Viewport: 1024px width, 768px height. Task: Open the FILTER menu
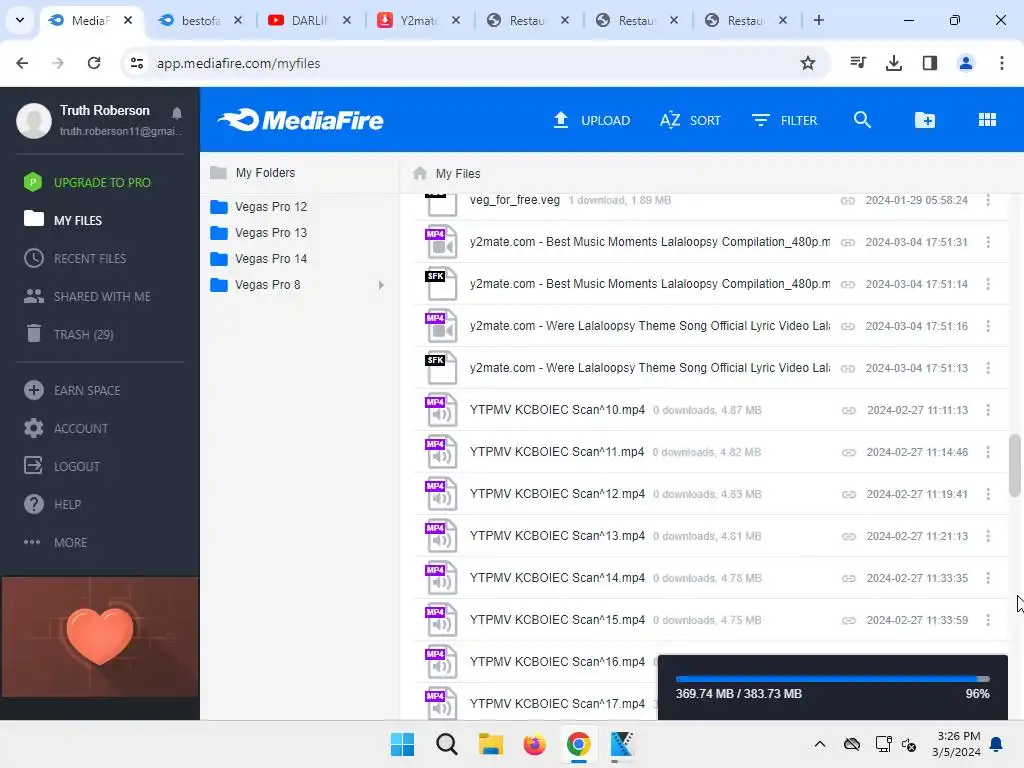point(784,120)
